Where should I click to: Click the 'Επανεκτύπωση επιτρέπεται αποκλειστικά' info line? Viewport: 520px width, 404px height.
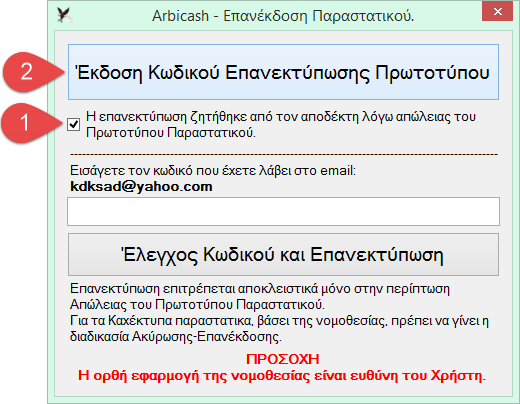(x=260, y=289)
